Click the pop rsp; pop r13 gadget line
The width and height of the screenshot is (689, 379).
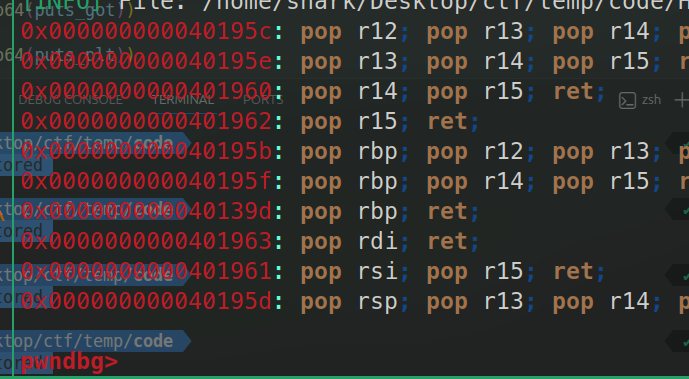pyautogui.click(x=355, y=301)
